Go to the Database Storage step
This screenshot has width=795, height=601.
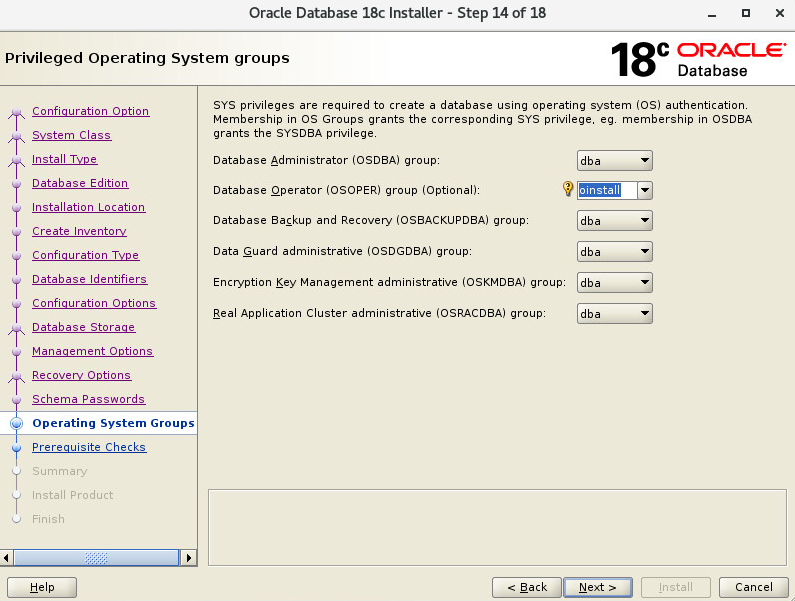(x=84, y=327)
